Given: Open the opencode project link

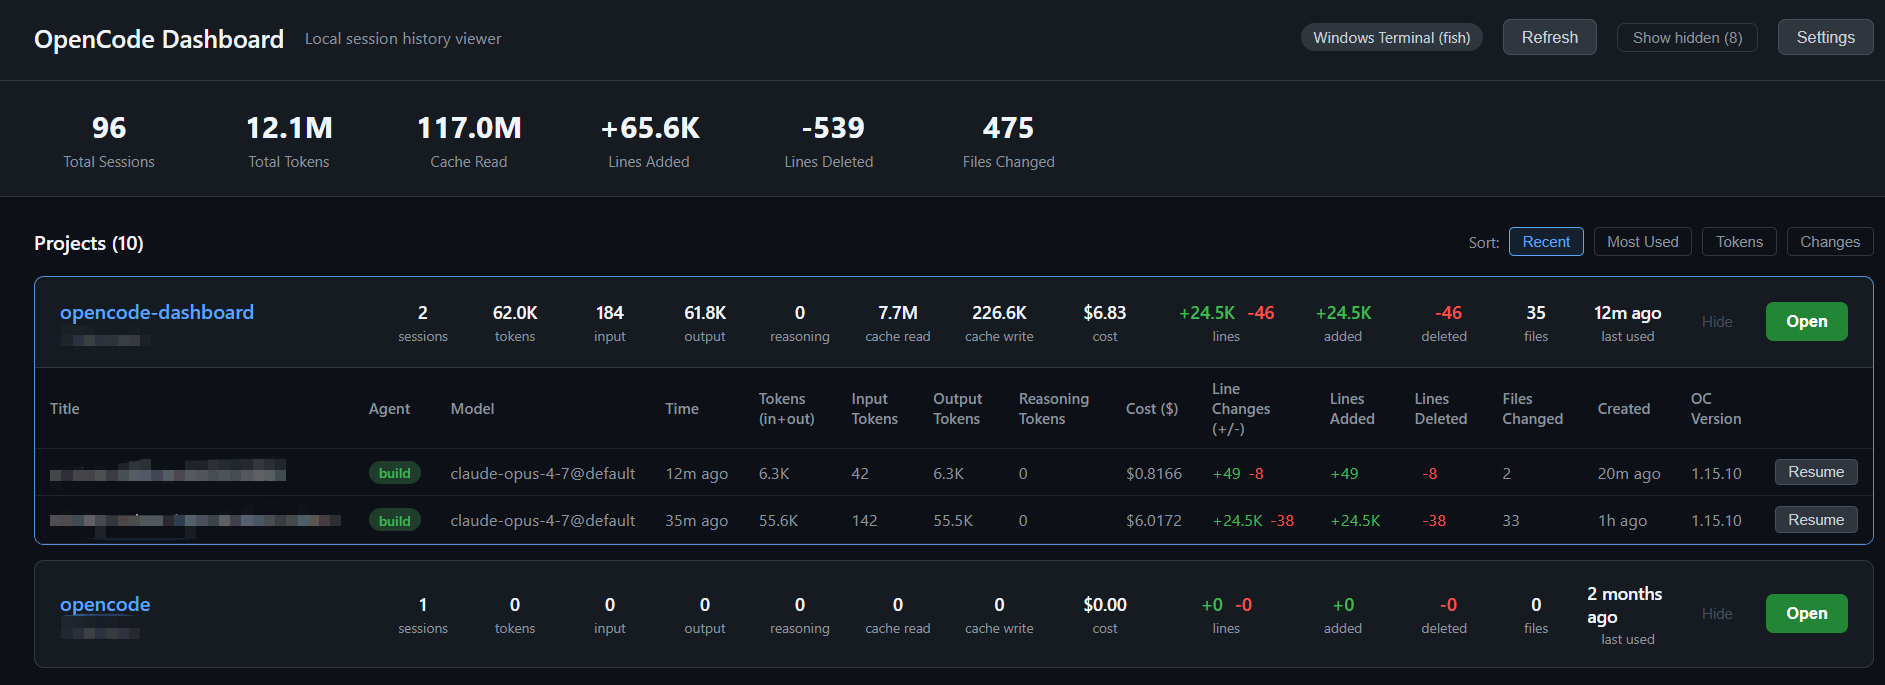Looking at the screenshot, I should coord(105,604).
